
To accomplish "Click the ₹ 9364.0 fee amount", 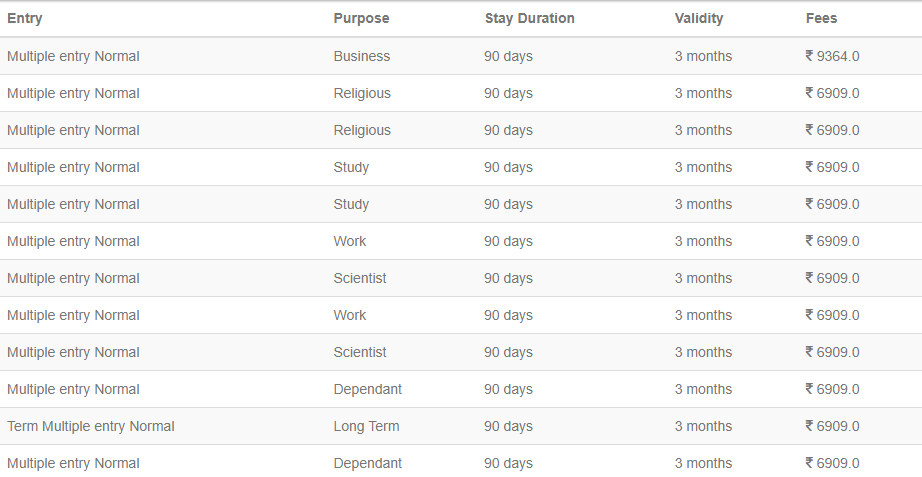I will [x=832, y=56].
